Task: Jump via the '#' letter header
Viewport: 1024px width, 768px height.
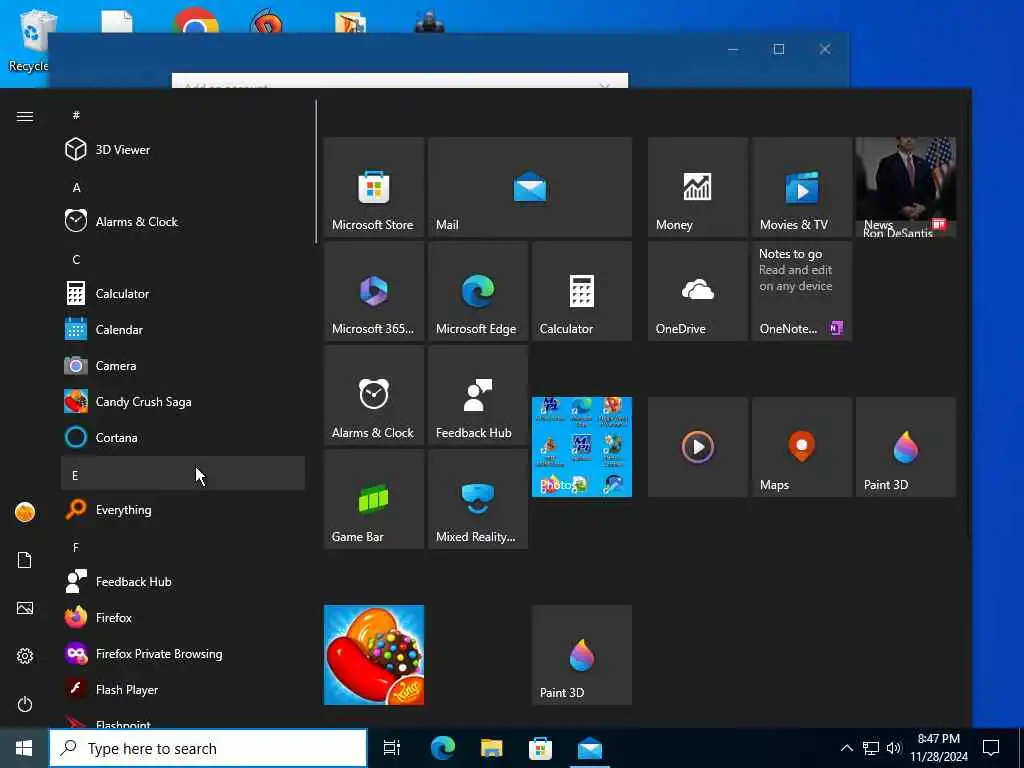Action: coord(183,115)
